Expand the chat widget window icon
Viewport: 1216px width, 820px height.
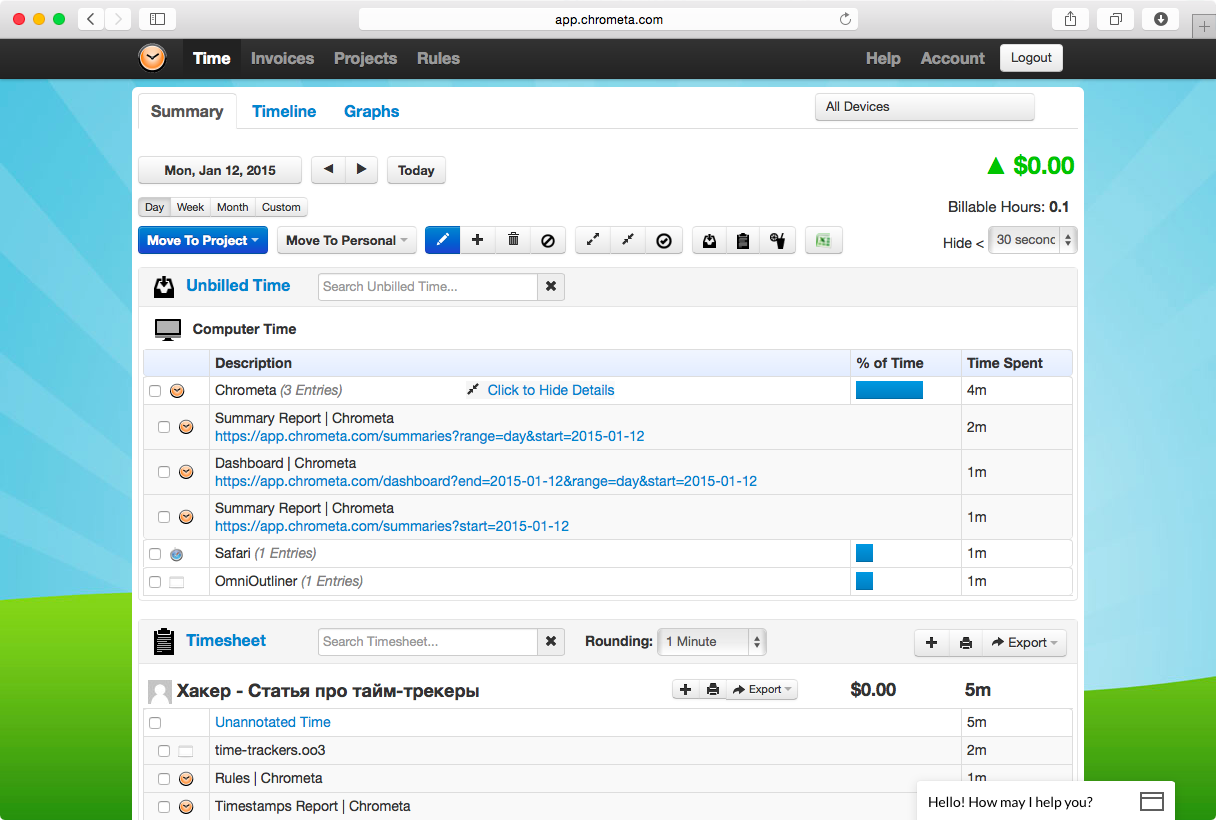(1152, 802)
